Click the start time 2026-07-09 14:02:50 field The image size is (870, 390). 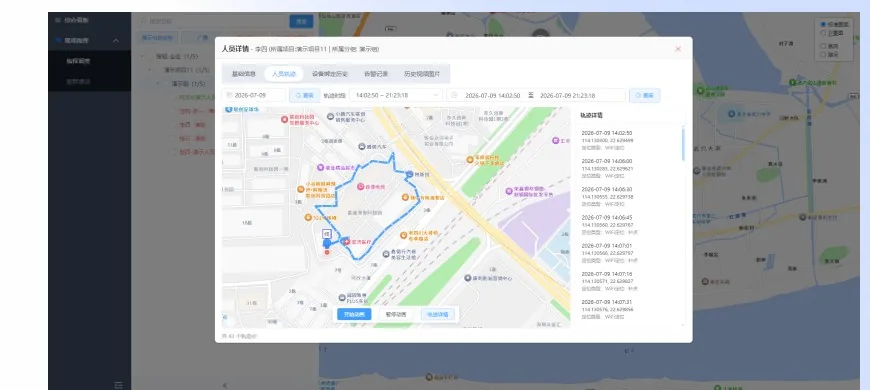click(492, 95)
